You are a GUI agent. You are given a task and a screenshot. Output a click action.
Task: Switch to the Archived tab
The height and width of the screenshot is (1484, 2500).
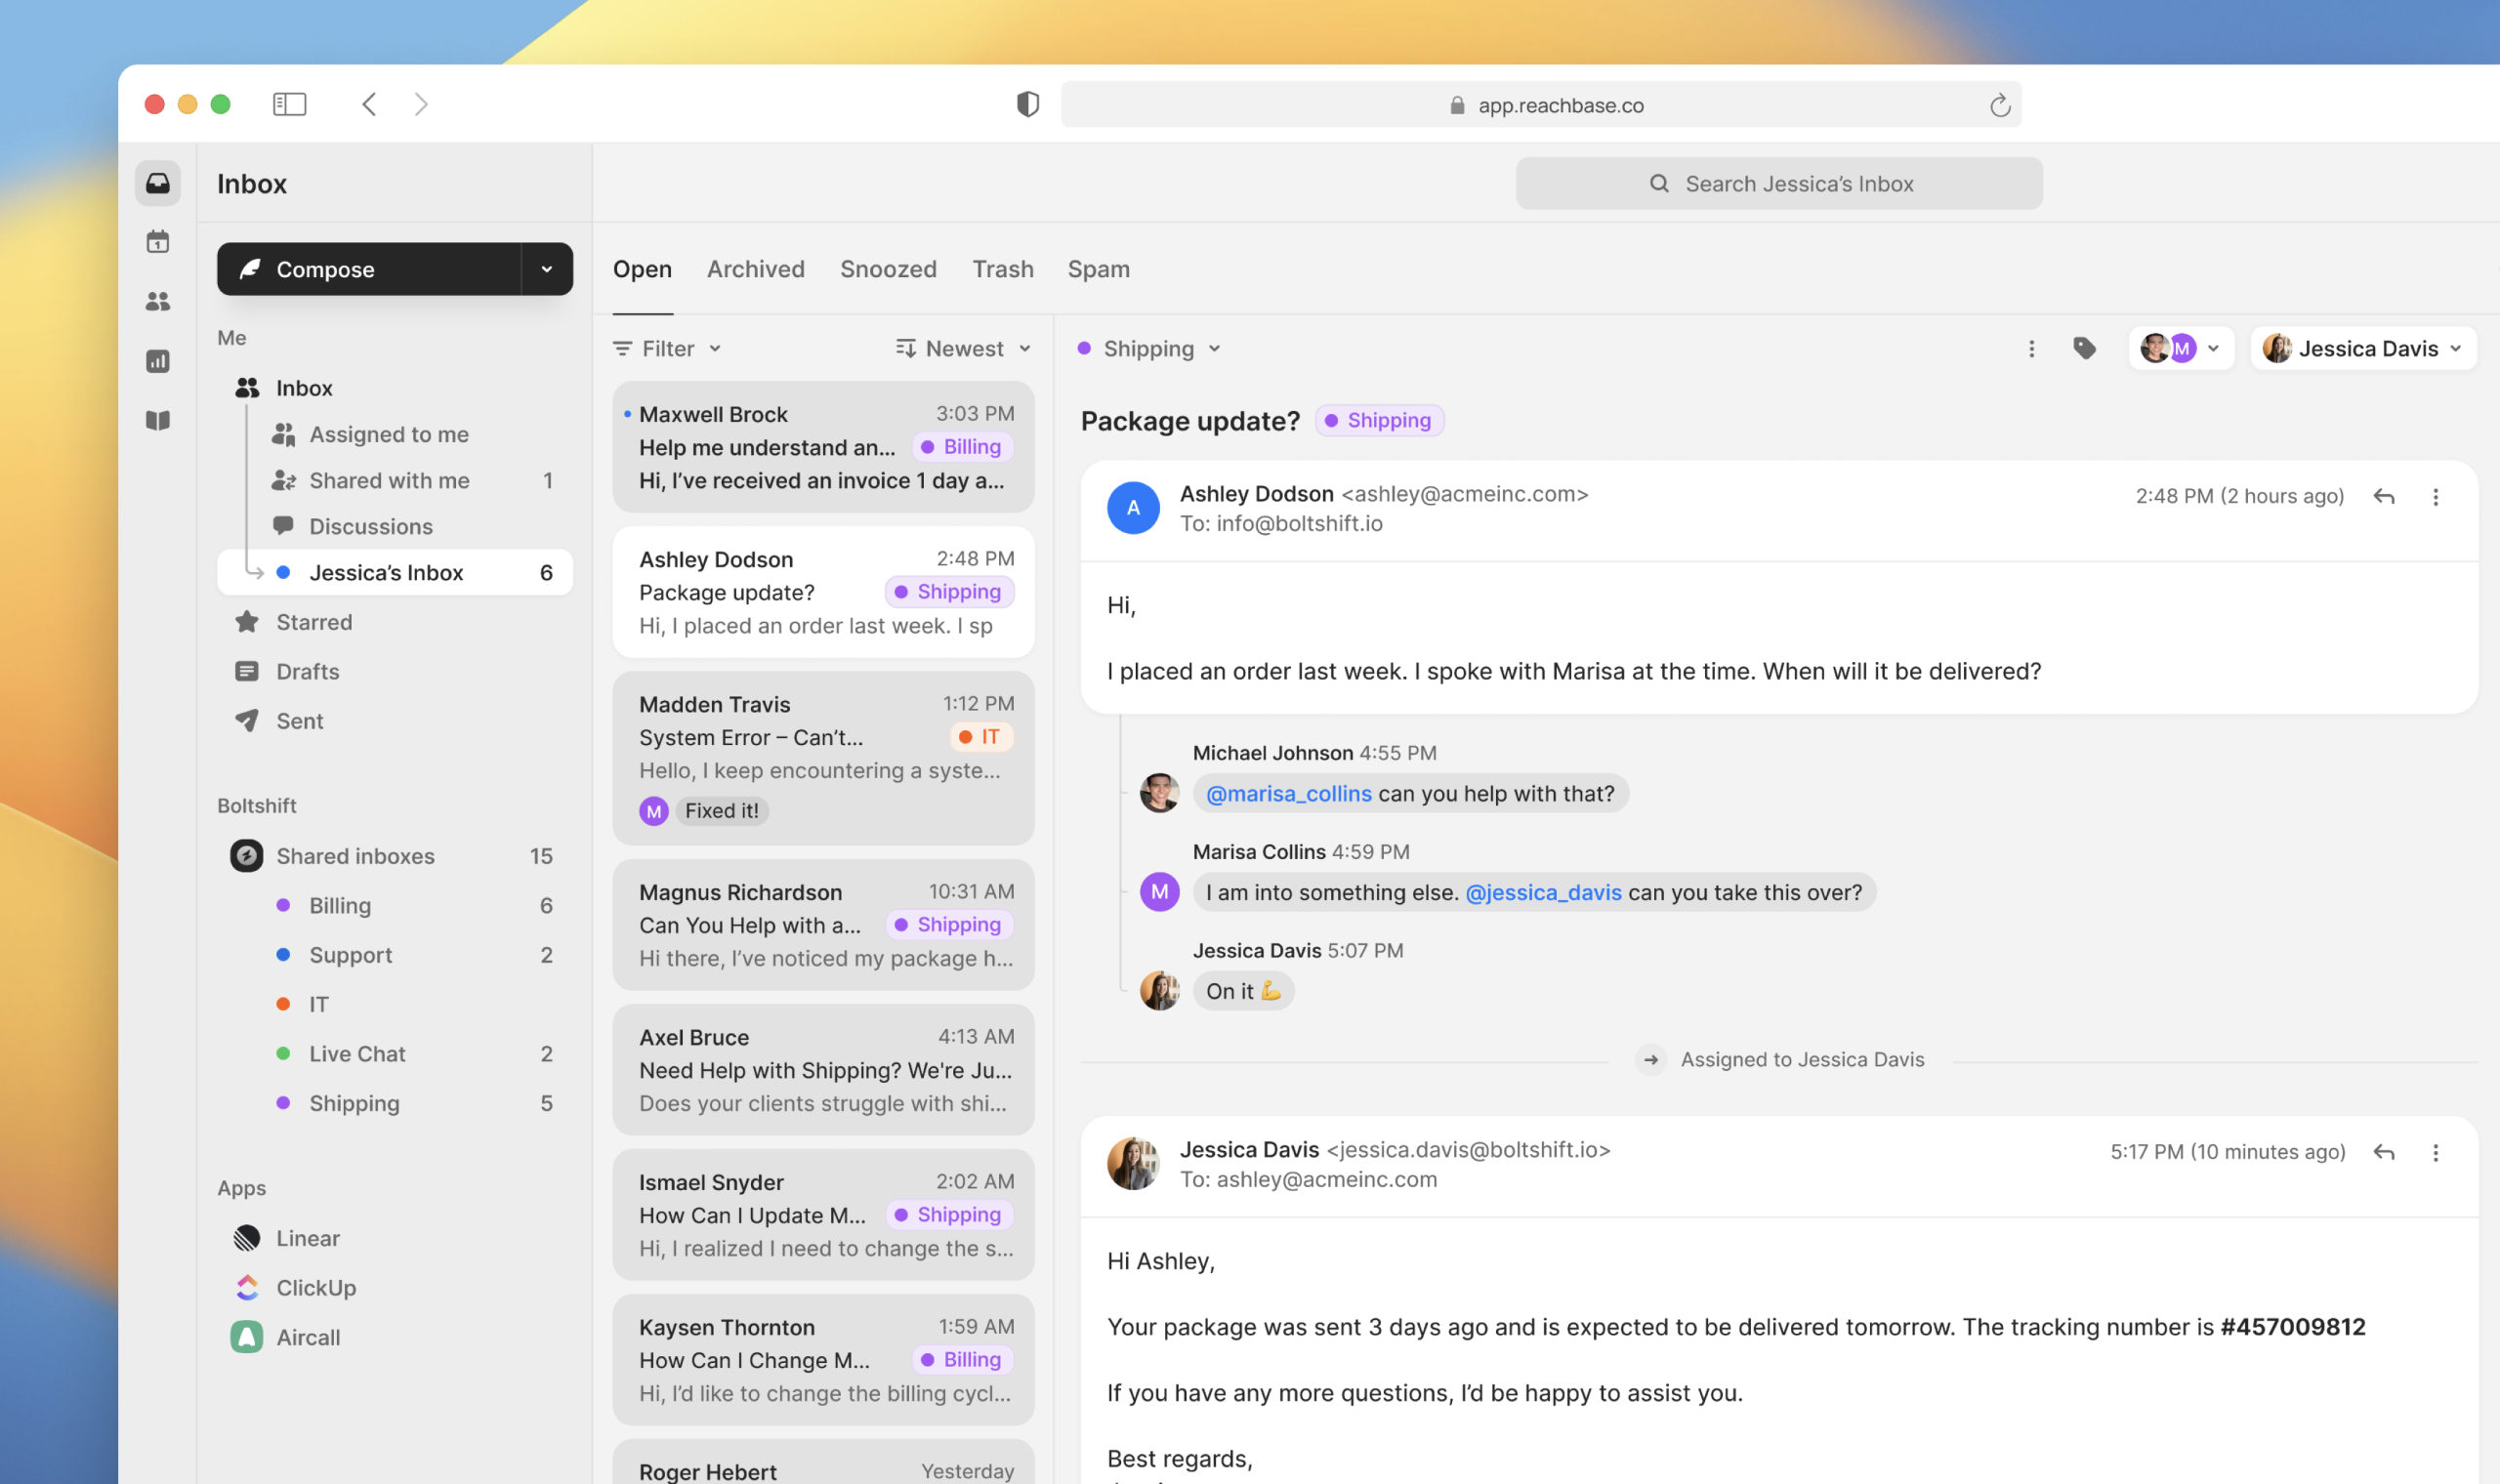coord(756,268)
